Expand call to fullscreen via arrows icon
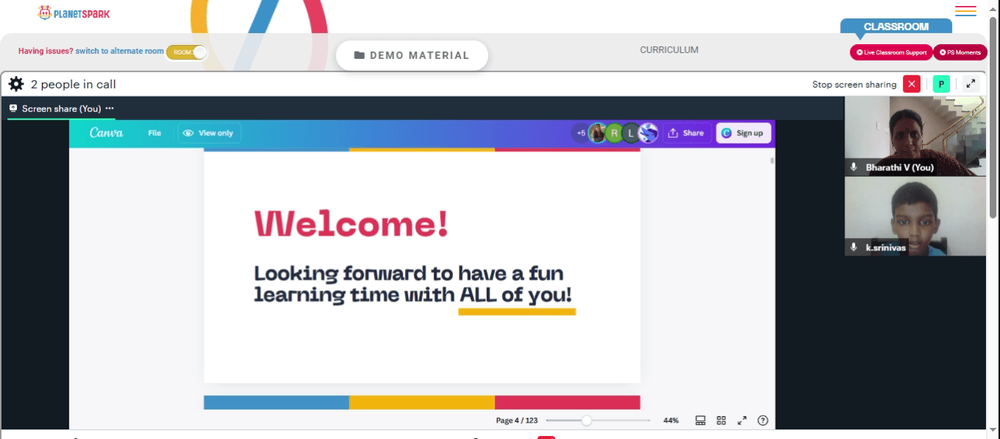 [971, 84]
